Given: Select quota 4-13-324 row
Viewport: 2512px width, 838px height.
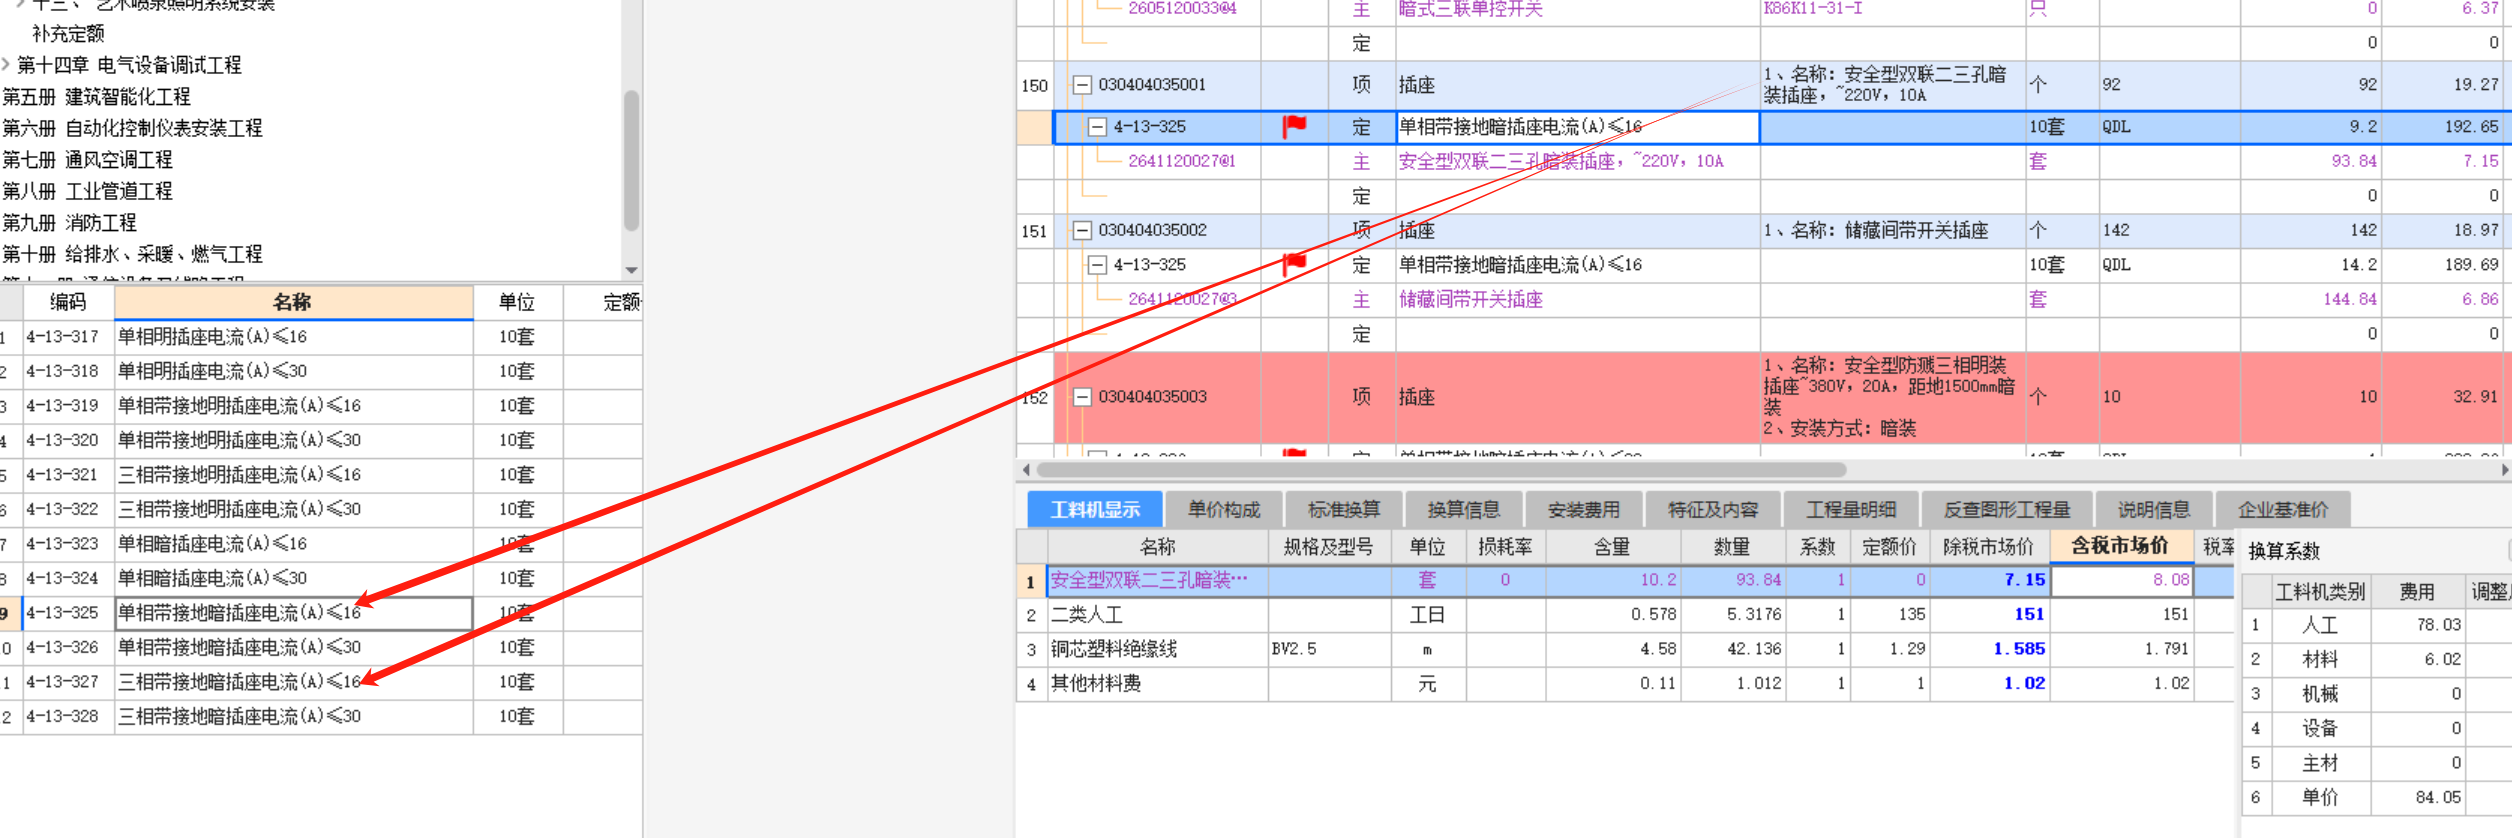Looking at the screenshot, I should coord(320,578).
